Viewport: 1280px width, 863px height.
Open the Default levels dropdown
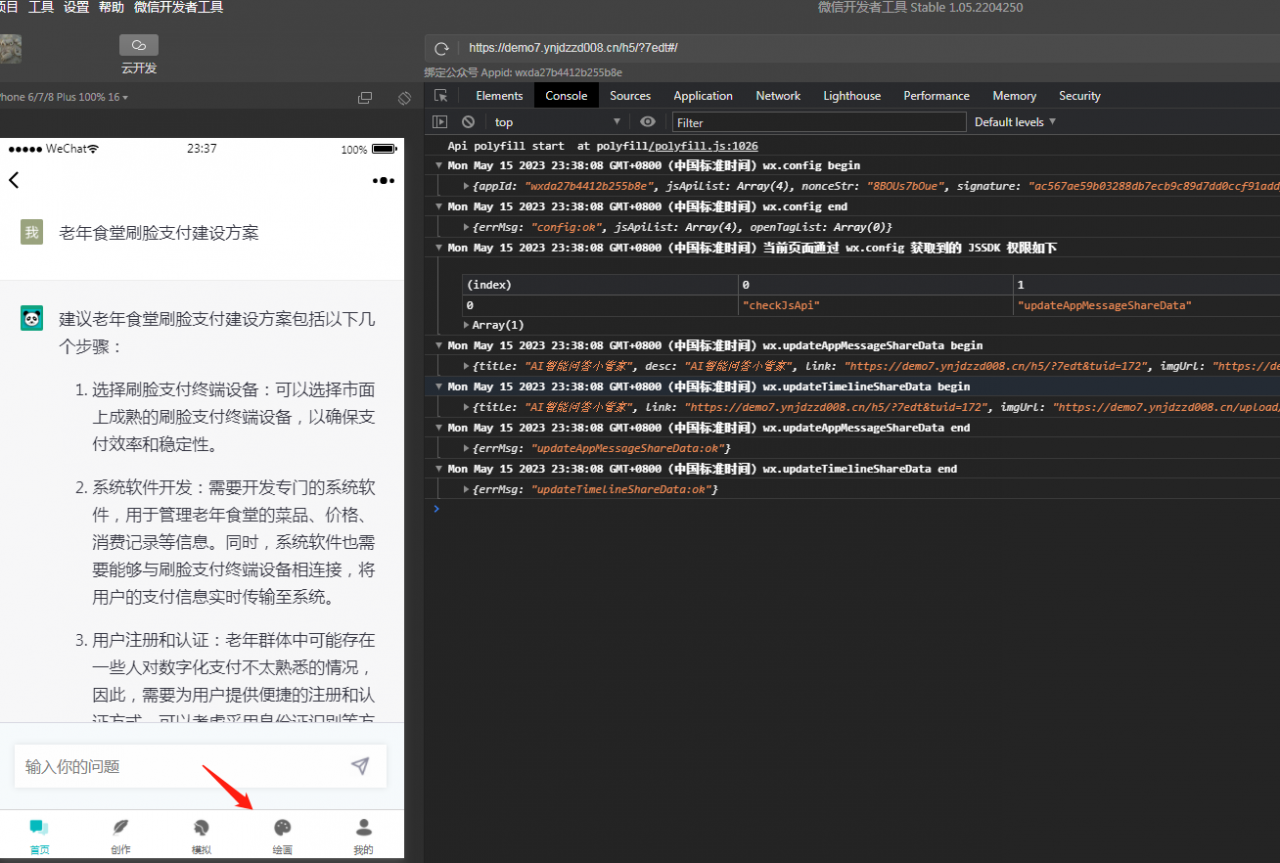point(1015,122)
